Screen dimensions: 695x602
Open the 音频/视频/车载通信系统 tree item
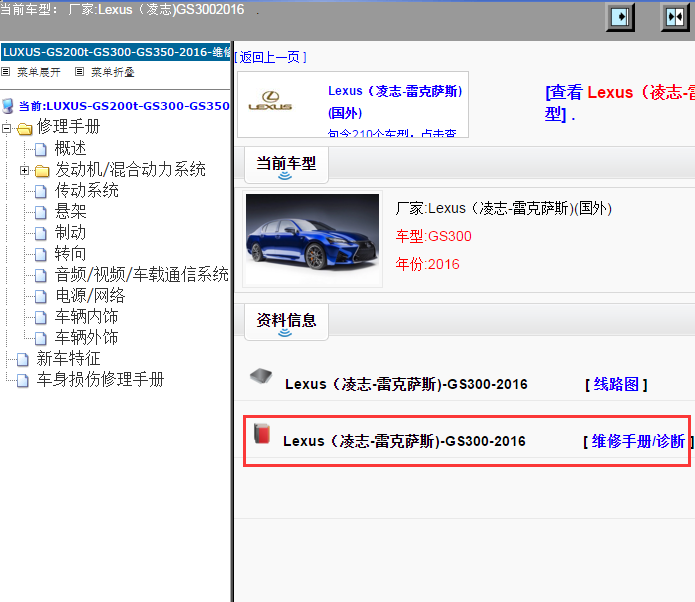click(x=142, y=275)
